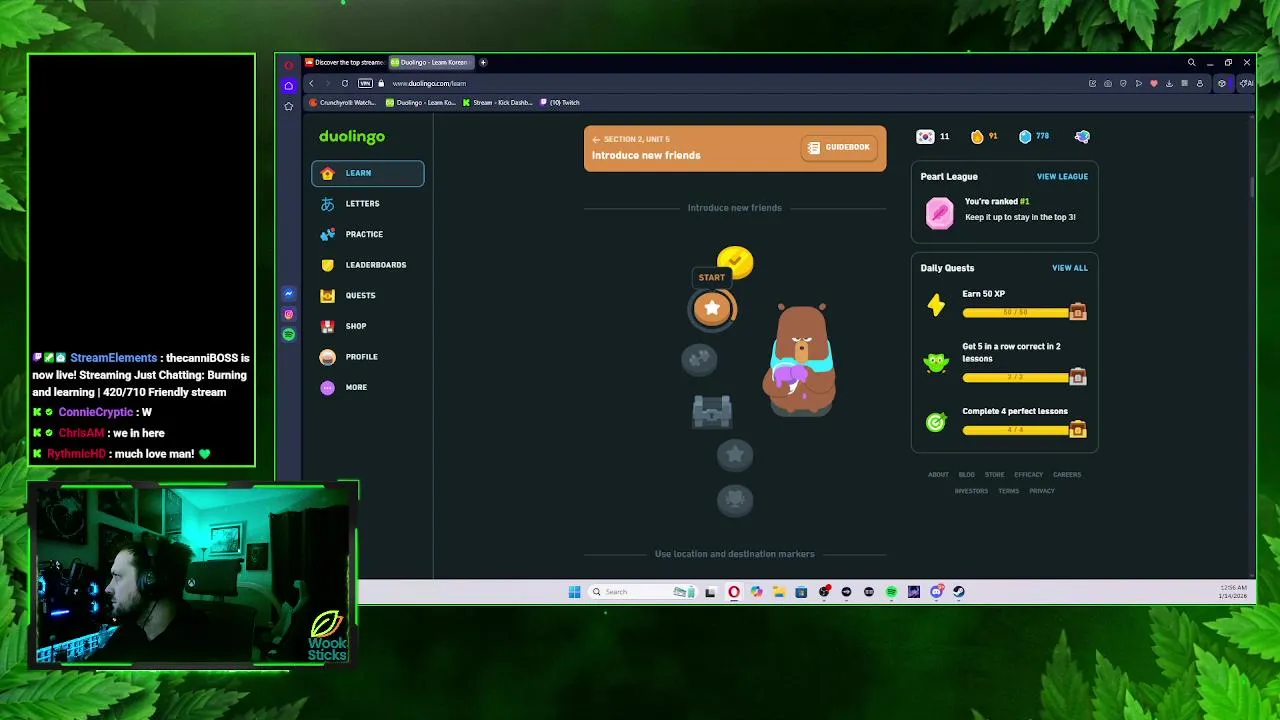
Task: Switch to the Discover the top streams tab
Action: (344, 62)
